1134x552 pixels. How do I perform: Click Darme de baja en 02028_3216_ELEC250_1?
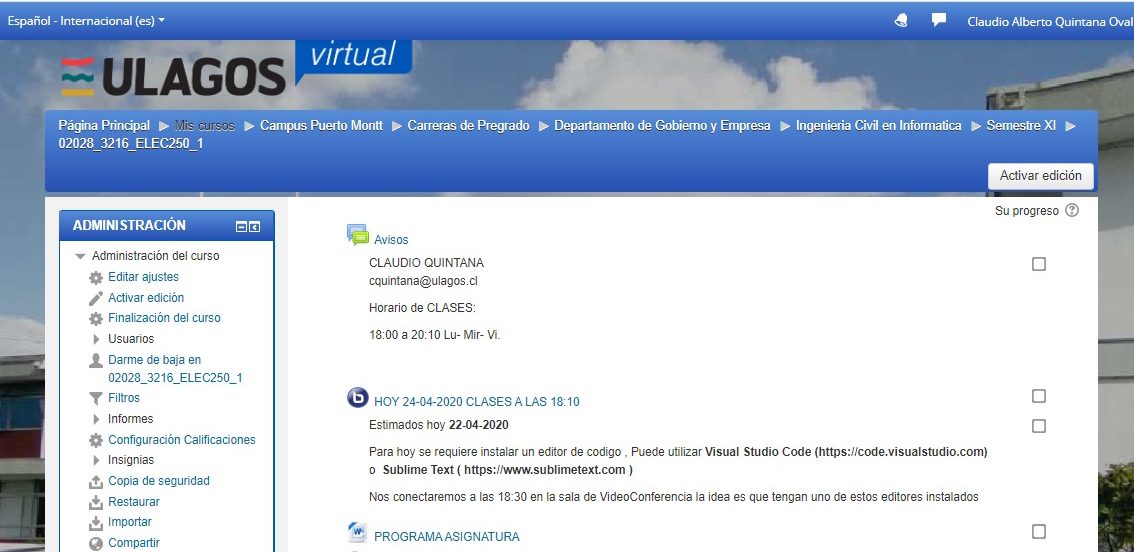(175, 369)
